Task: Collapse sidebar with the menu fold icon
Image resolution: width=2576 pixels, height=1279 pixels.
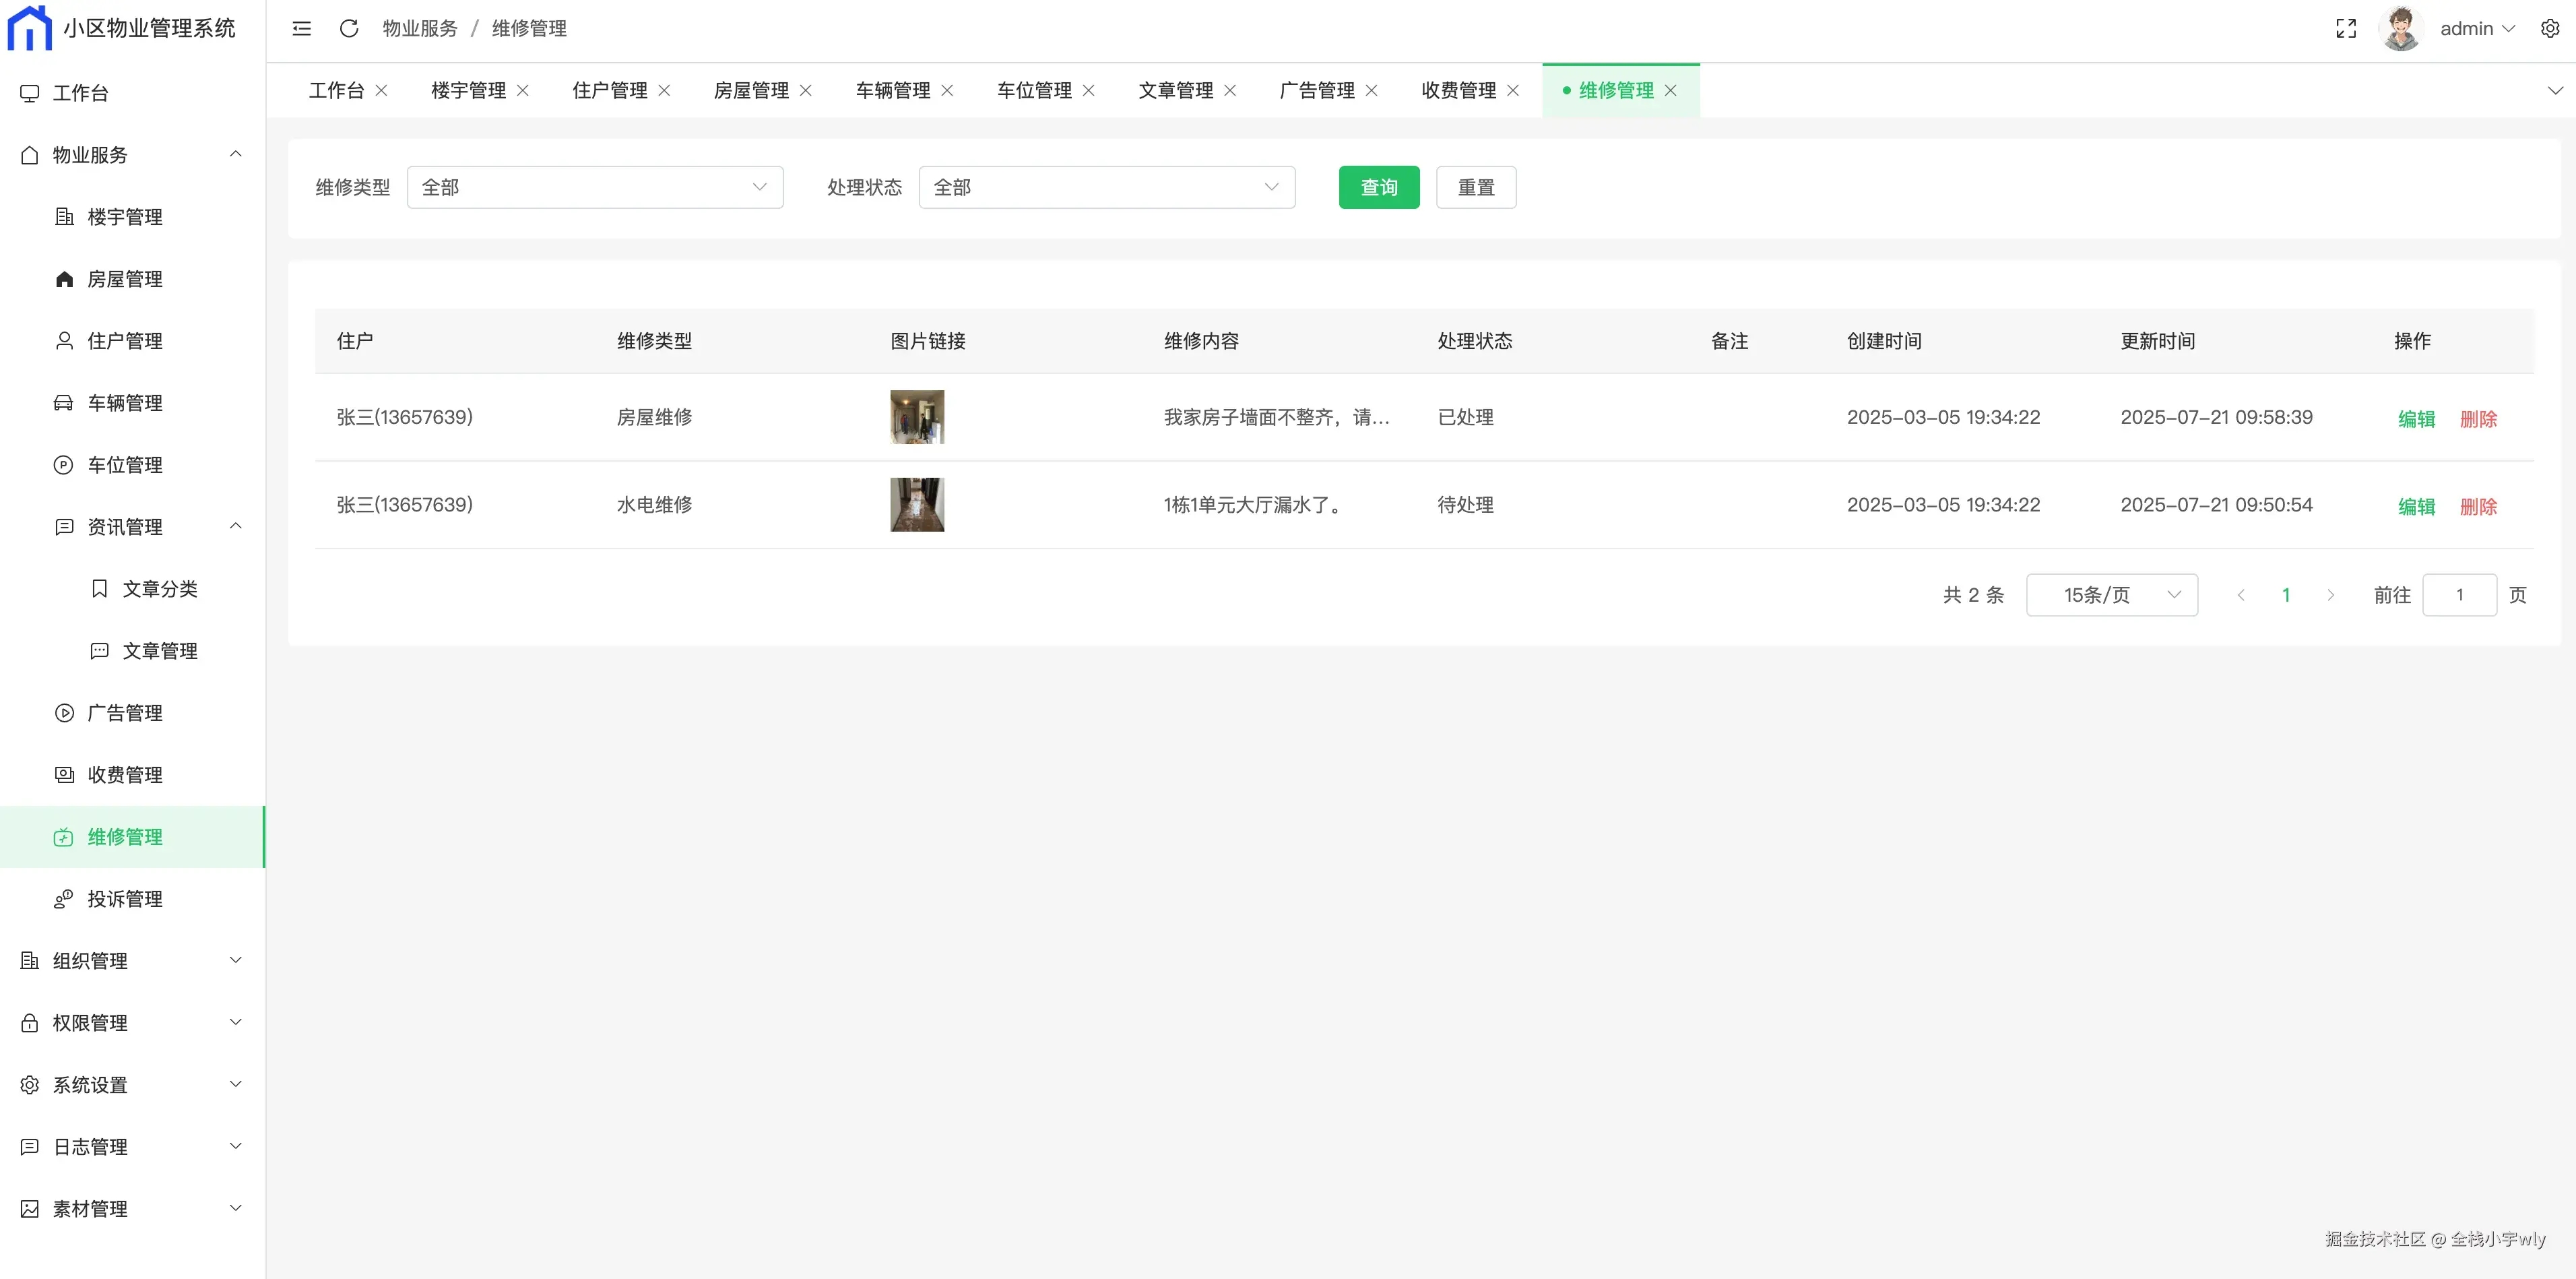Action: 301,29
